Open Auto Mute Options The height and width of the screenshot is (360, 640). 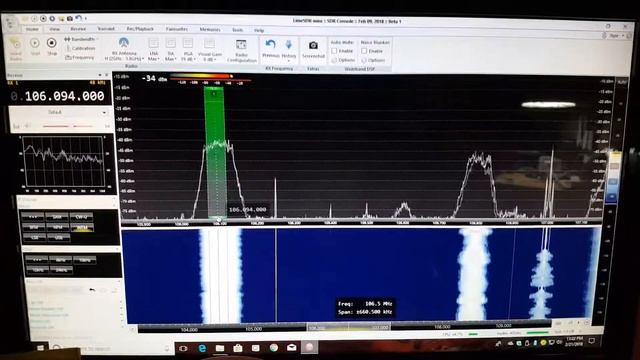tap(343, 60)
